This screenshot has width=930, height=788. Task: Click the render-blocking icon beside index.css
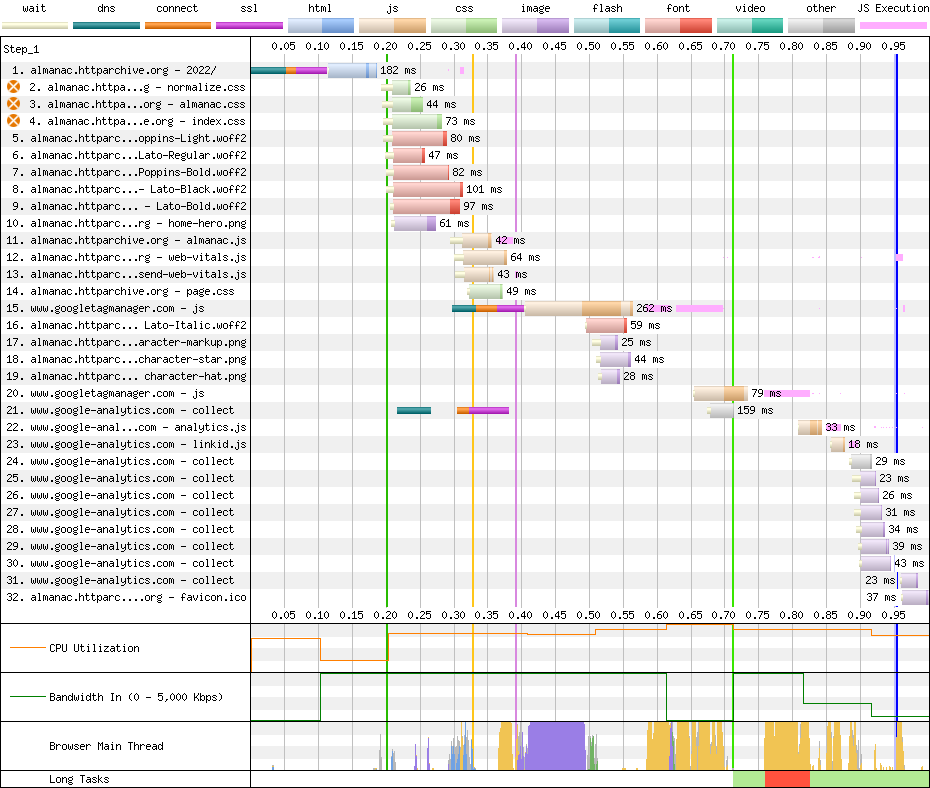[x=14, y=121]
